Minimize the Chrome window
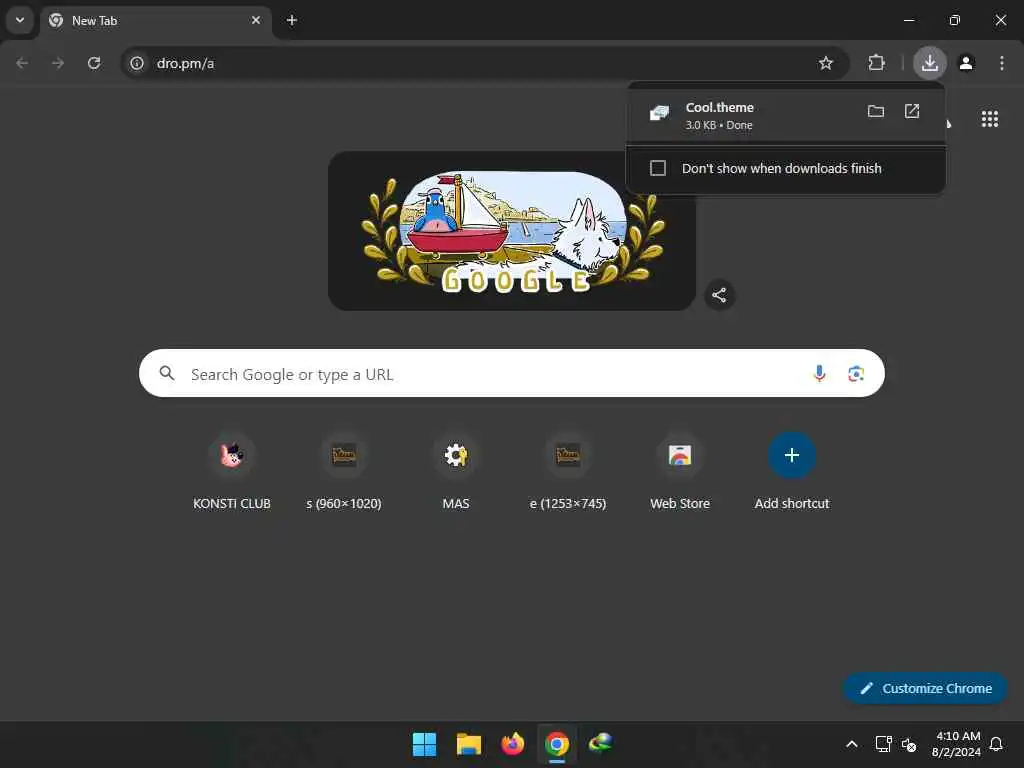Image resolution: width=1024 pixels, height=768 pixels. click(909, 20)
